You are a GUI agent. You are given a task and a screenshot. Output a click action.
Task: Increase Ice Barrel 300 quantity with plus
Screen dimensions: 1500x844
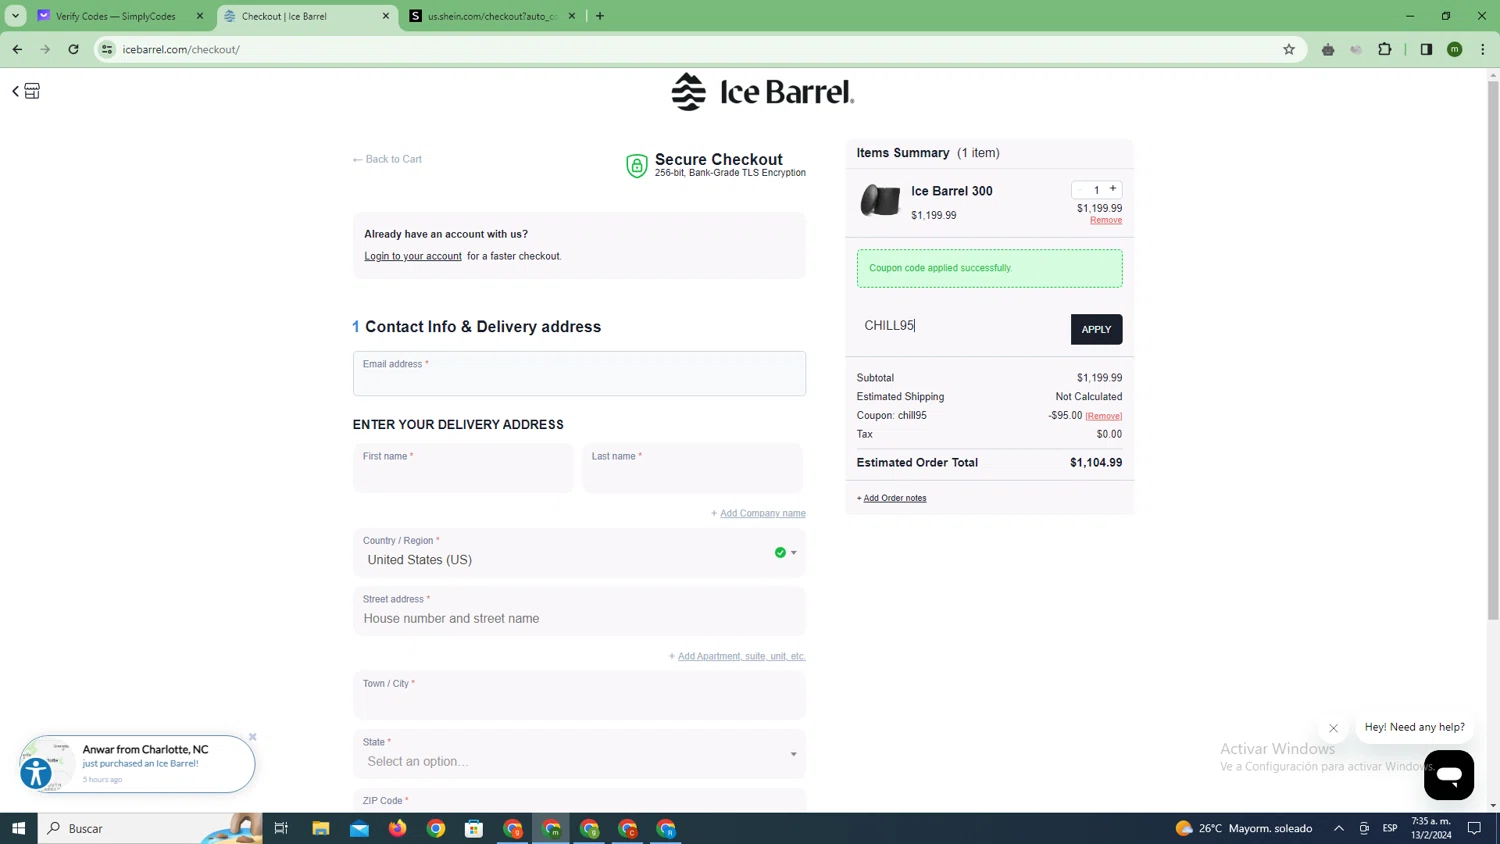pos(1113,189)
